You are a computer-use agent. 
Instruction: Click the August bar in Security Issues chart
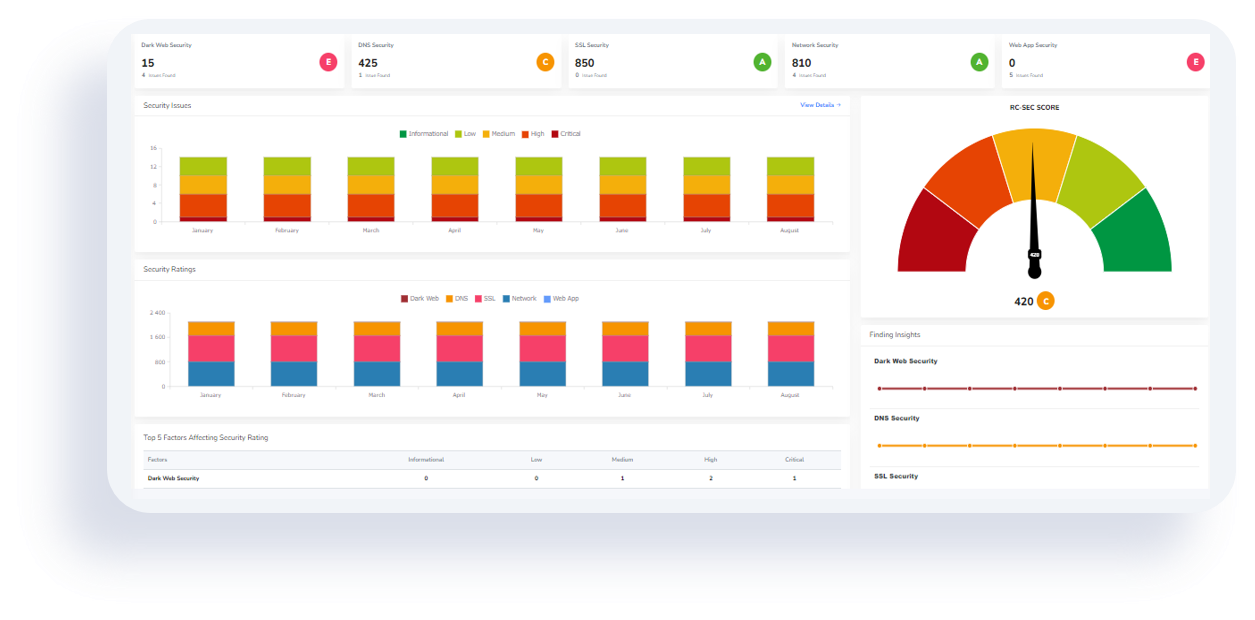click(789, 190)
